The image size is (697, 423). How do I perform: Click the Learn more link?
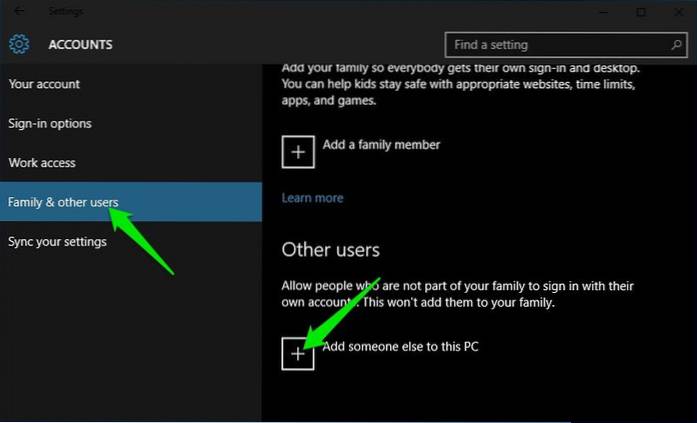point(312,198)
